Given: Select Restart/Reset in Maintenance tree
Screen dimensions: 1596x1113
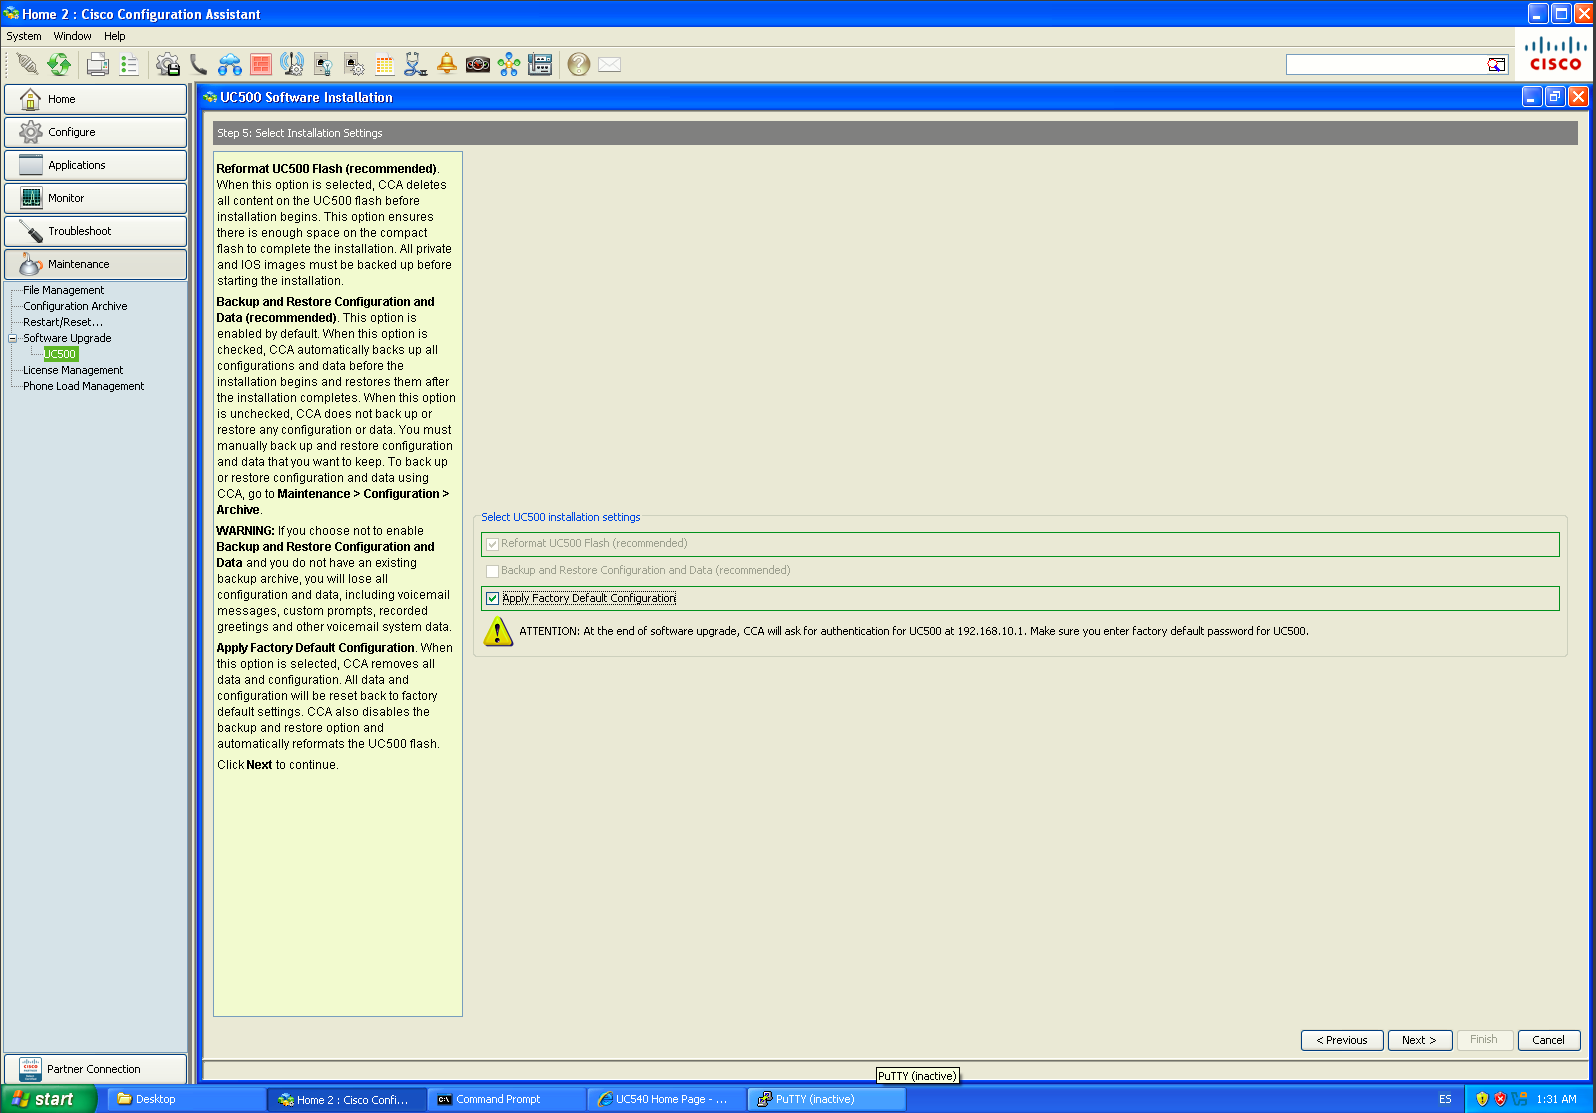Looking at the screenshot, I should (63, 322).
